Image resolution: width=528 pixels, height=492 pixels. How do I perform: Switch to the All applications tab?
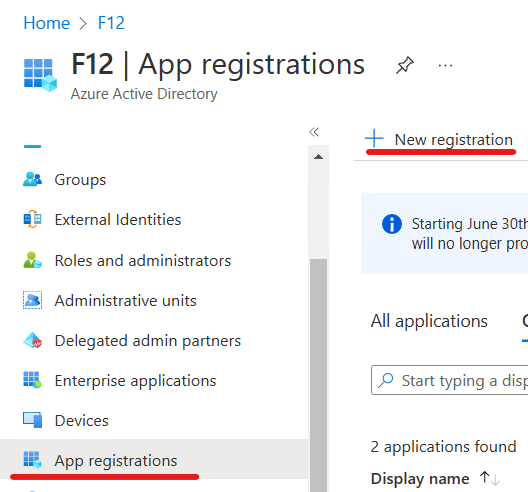tap(429, 321)
